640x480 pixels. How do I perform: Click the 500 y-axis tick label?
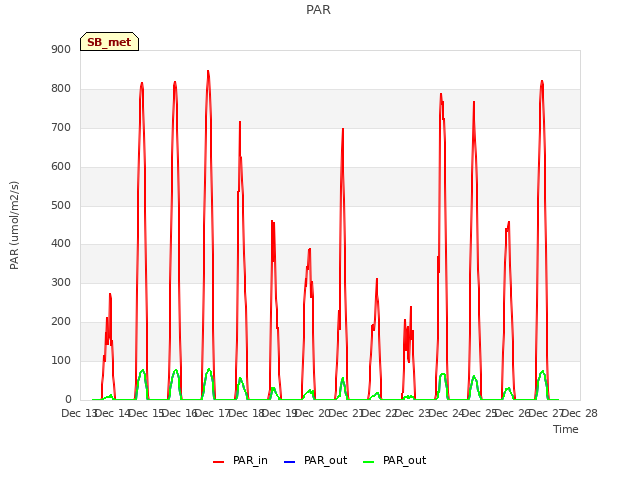61,205
